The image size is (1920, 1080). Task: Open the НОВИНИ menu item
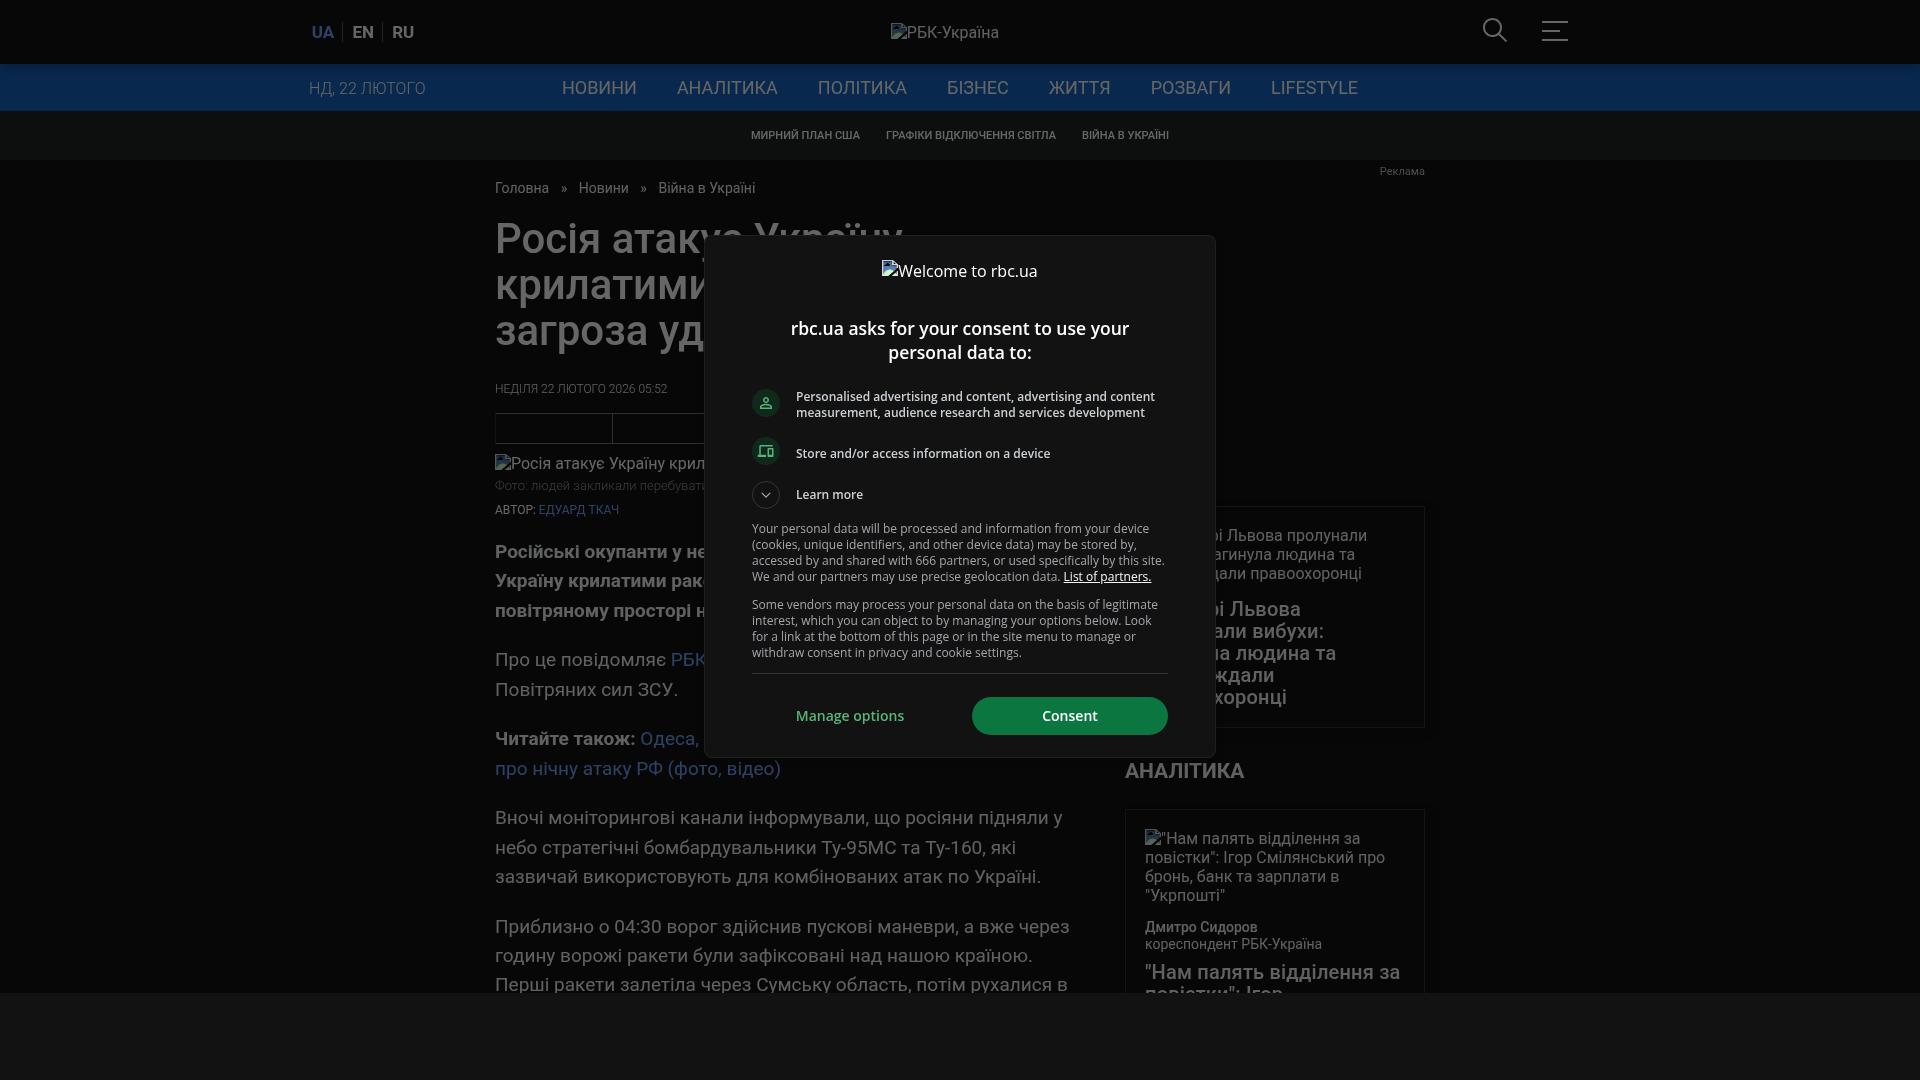(599, 88)
